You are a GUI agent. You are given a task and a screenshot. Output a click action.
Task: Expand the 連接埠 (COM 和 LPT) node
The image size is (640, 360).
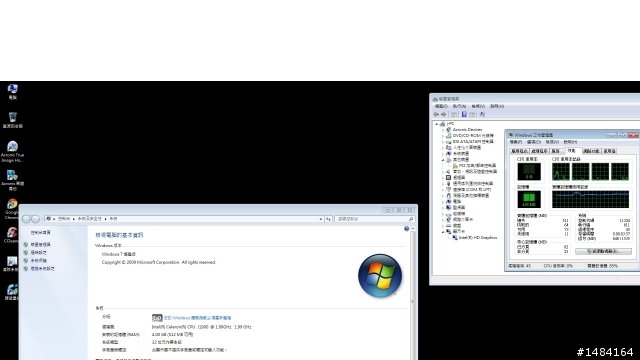(x=443, y=189)
